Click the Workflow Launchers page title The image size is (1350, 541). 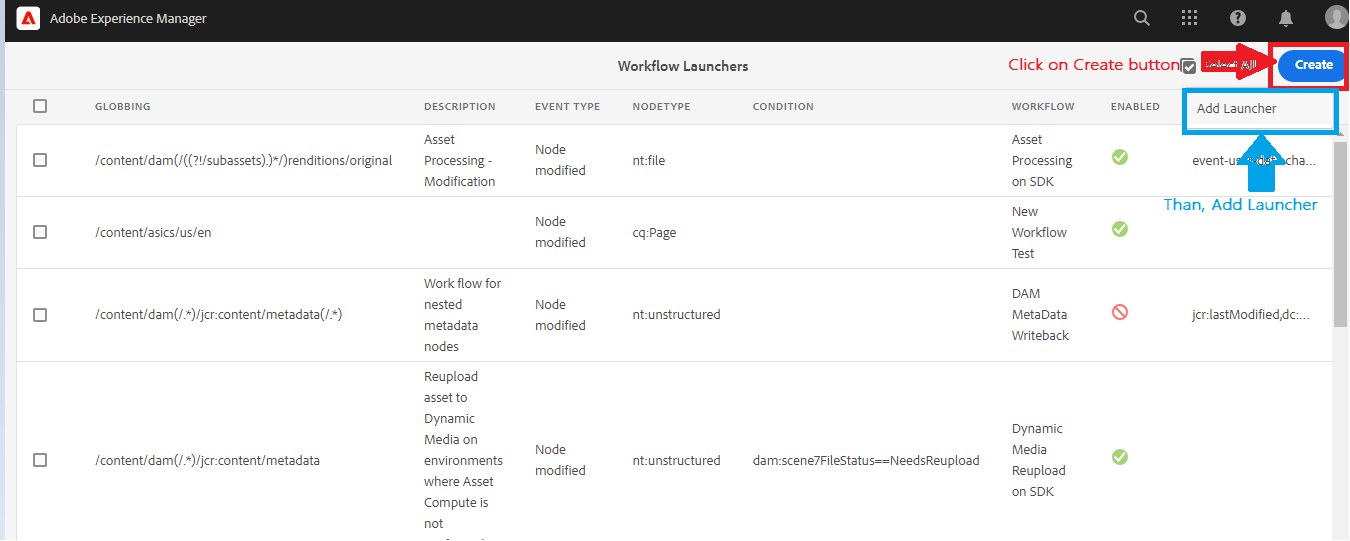[x=683, y=66]
